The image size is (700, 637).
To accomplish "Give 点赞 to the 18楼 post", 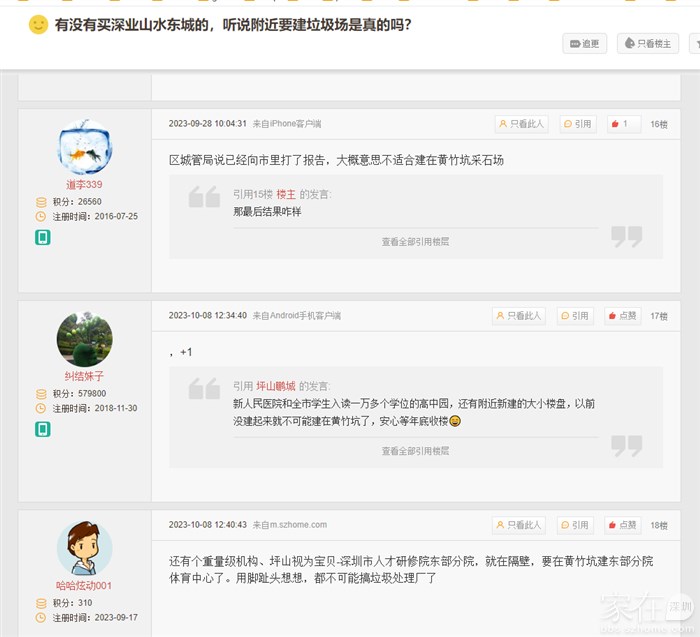I will click(x=623, y=525).
